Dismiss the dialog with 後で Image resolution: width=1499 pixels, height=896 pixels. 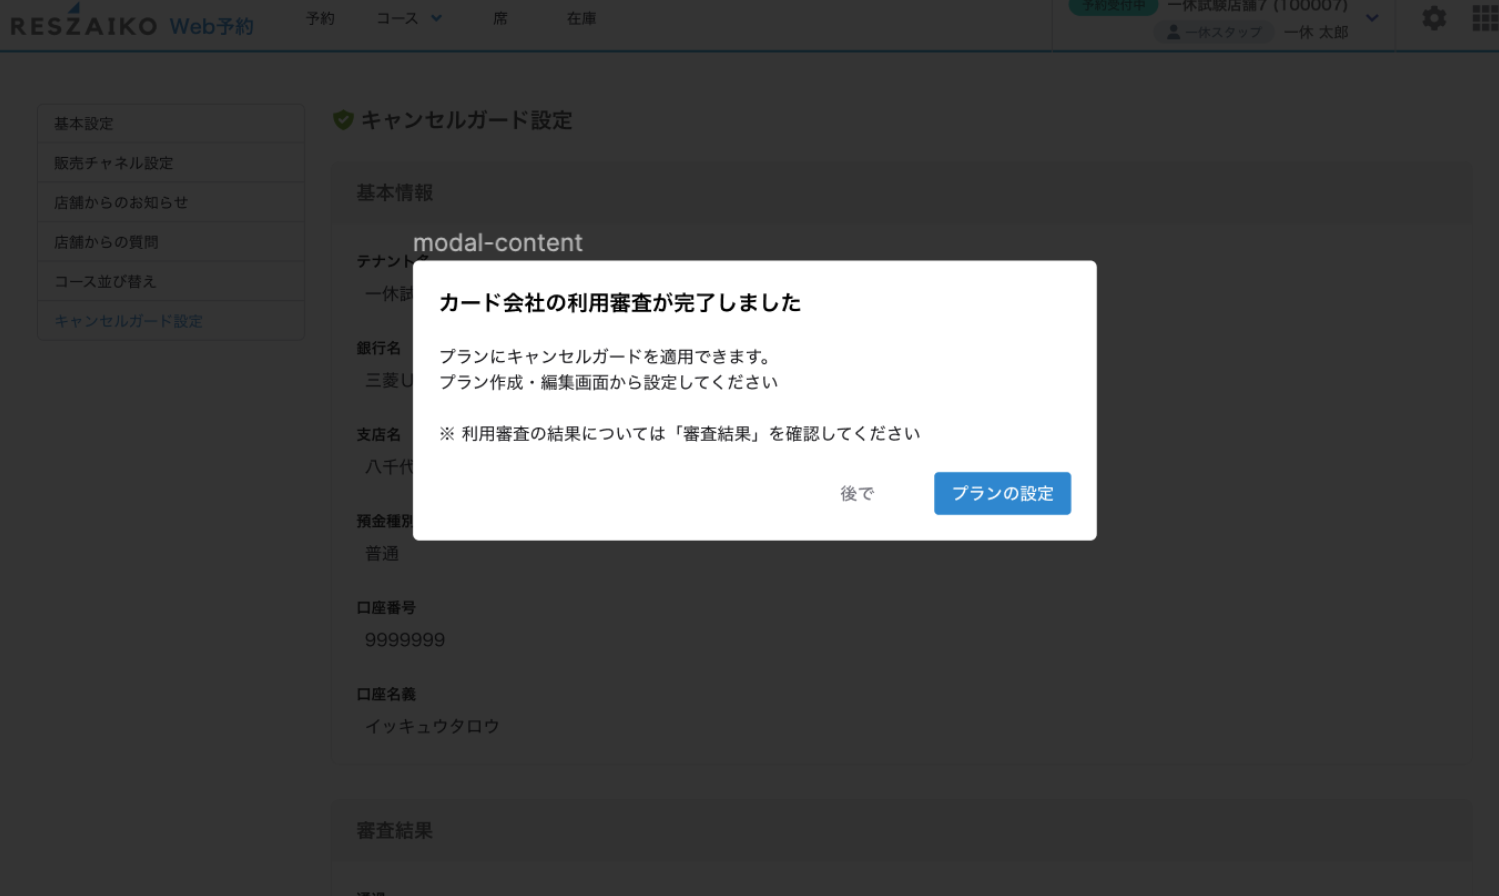pos(857,493)
